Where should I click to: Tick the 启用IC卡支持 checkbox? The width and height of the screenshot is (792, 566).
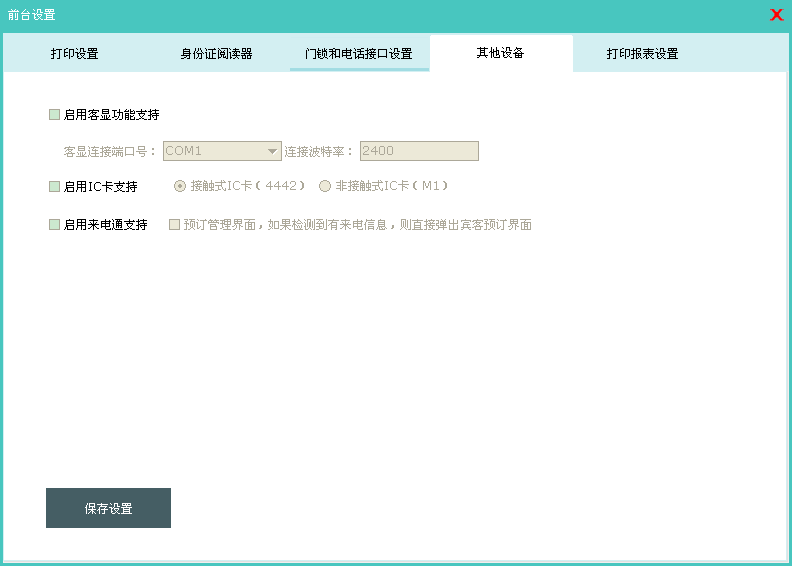pos(55,187)
